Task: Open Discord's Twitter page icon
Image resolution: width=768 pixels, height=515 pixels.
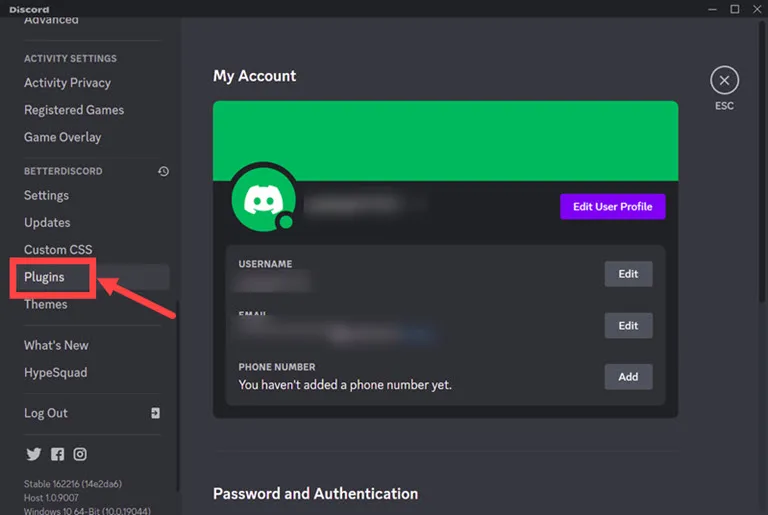Action: [x=33, y=454]
